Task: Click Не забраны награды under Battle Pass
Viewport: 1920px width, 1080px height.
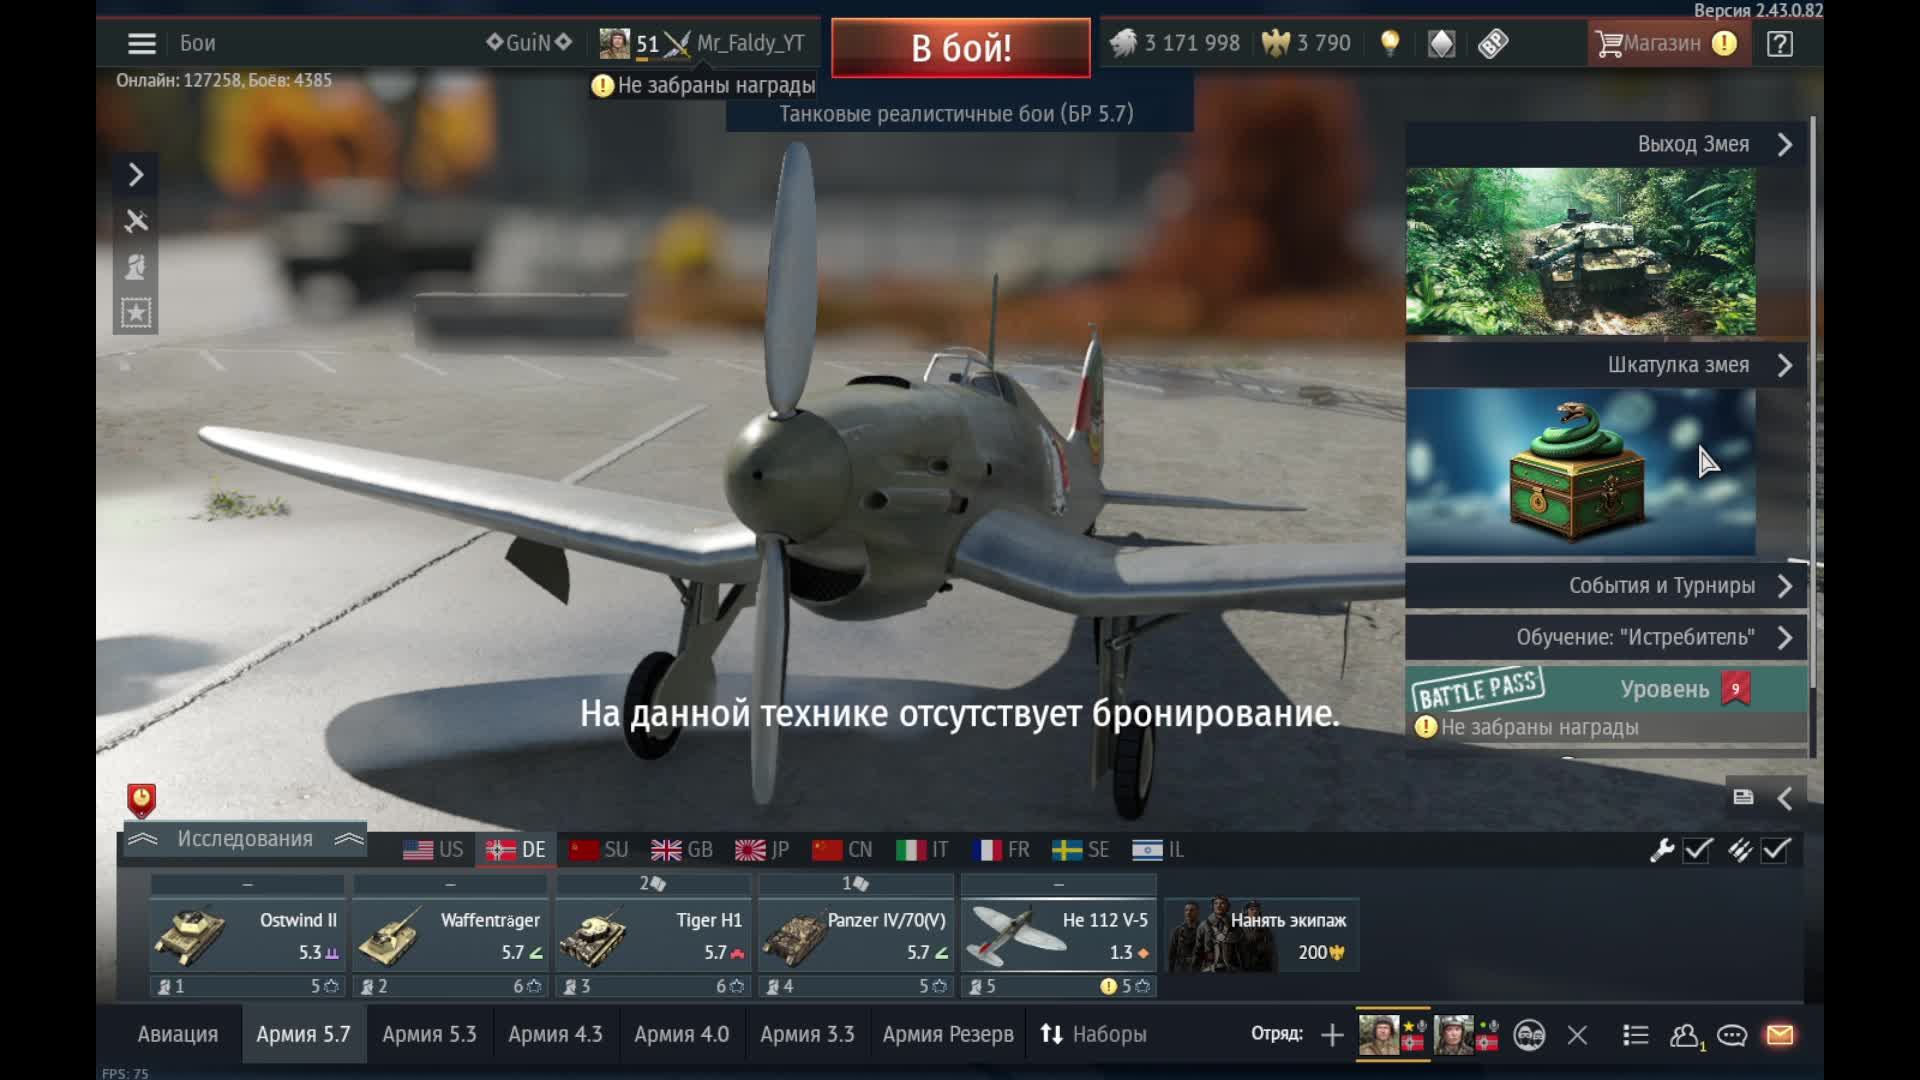Action: click(x=1528, y=728)
